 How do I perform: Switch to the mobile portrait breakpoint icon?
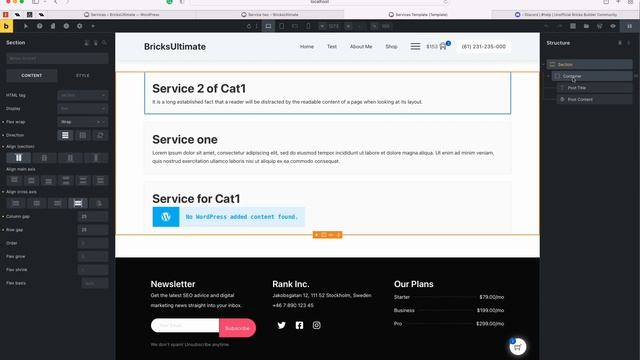(308, 26)
